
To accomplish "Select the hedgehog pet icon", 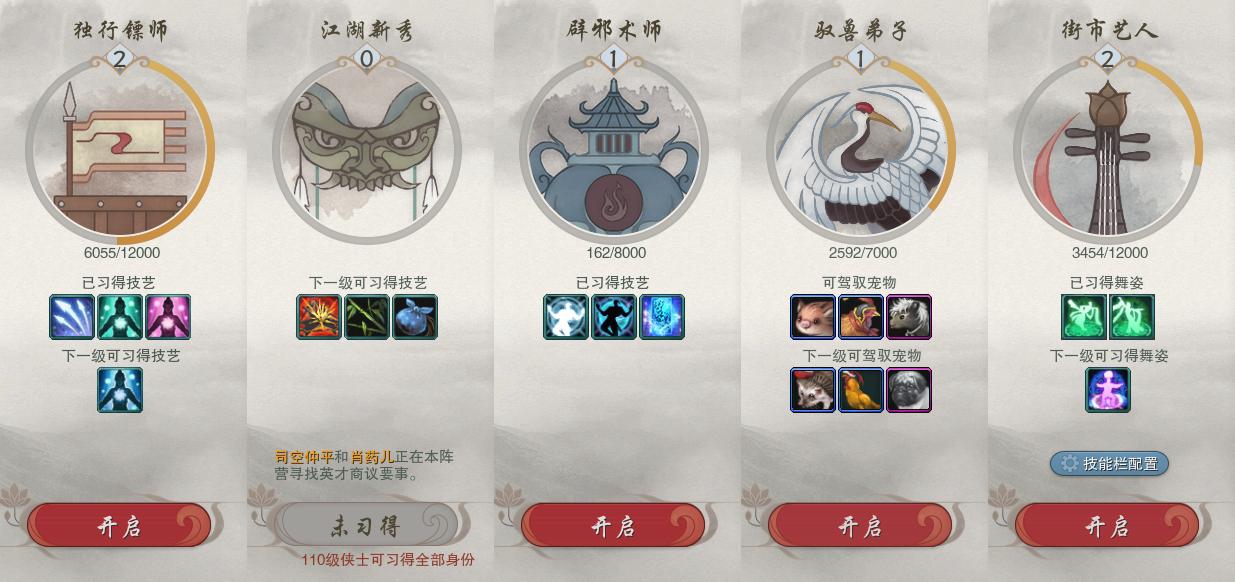I will 813,390.
